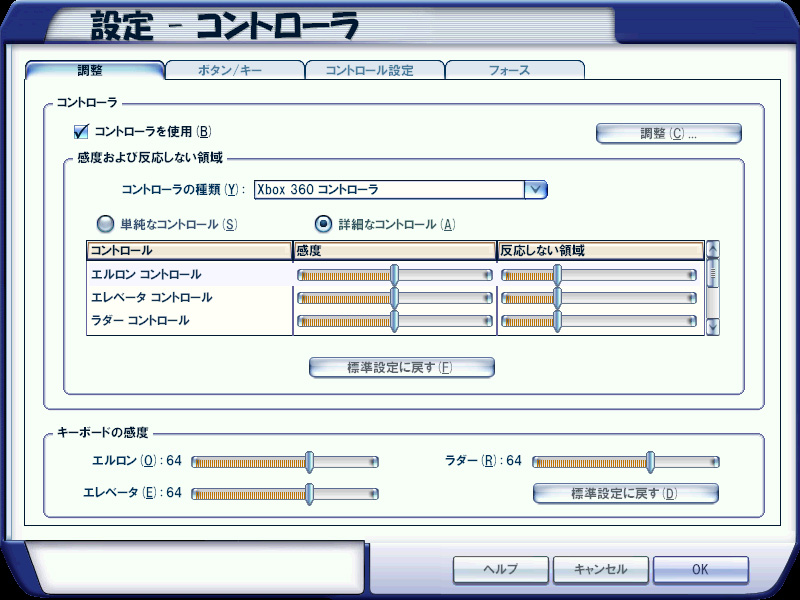Image resolution: width=800 pixels, height=600 pixels.
Task: Click the control list scroll down arrow
Action: point(713,327)
